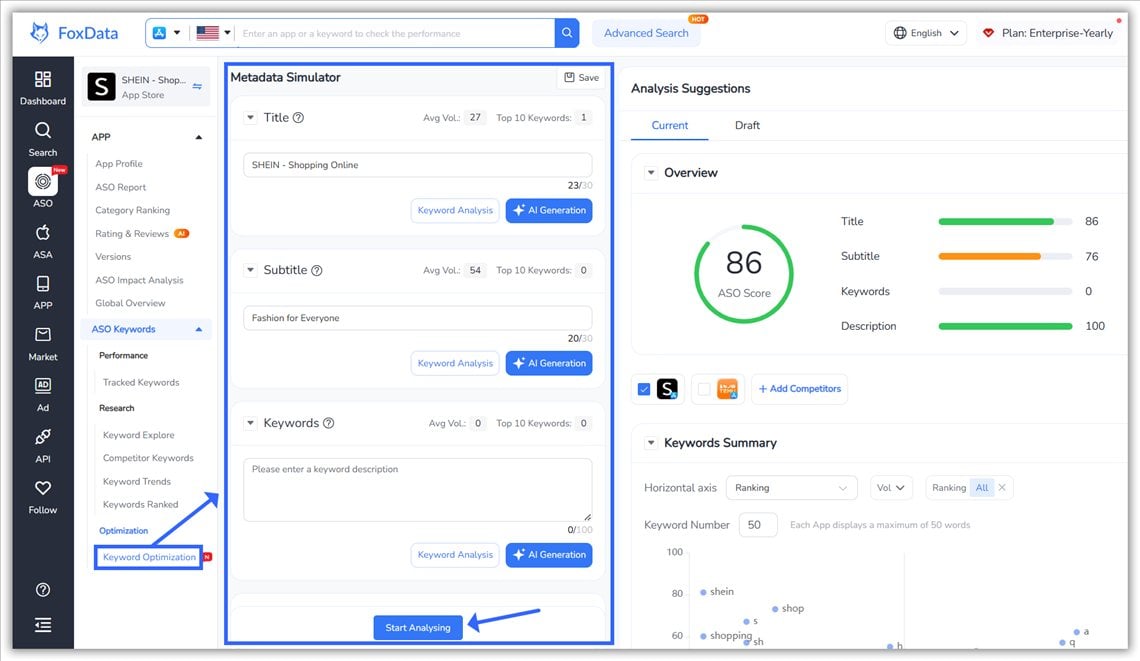This screenshot has height=661, width=1140.
Task: Open Keyword Optimization menu item
Action: click(149, 557)
